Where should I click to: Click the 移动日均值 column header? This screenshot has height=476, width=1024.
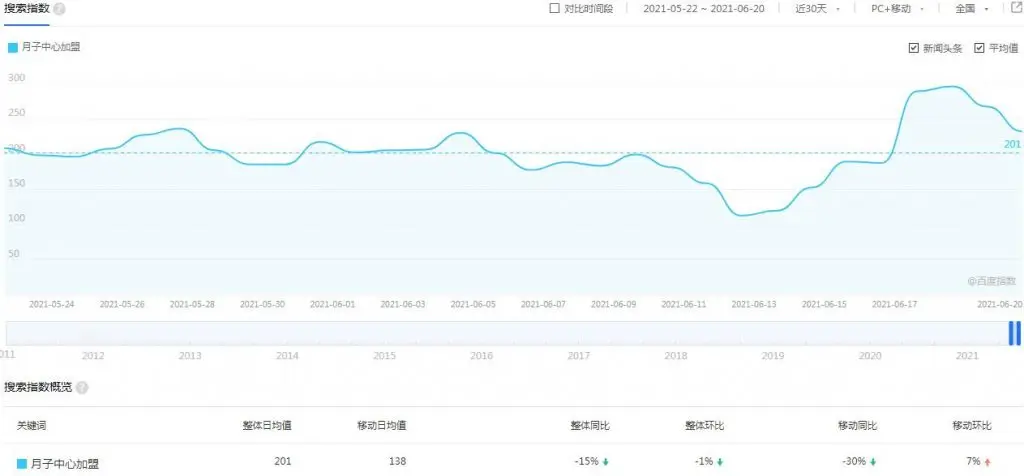(x=382, y=426)
